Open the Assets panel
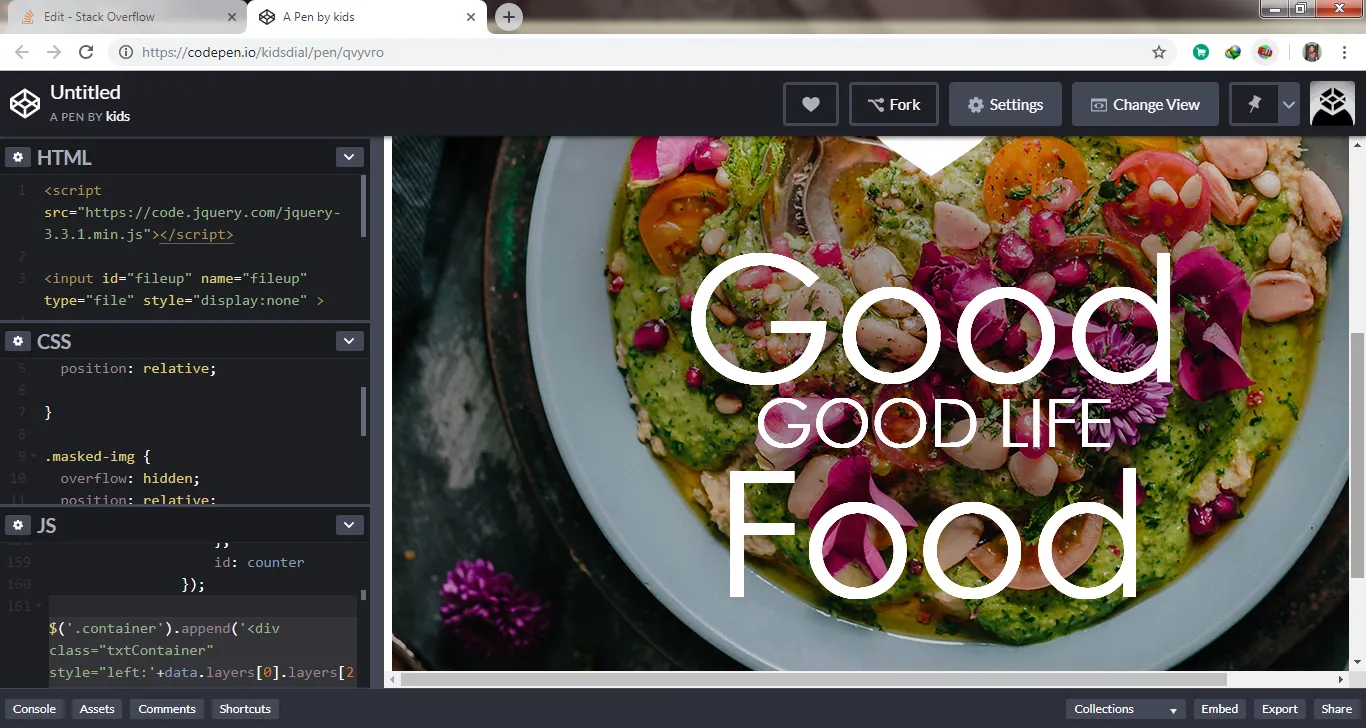The image size is (1366, 728). point(97,709)
